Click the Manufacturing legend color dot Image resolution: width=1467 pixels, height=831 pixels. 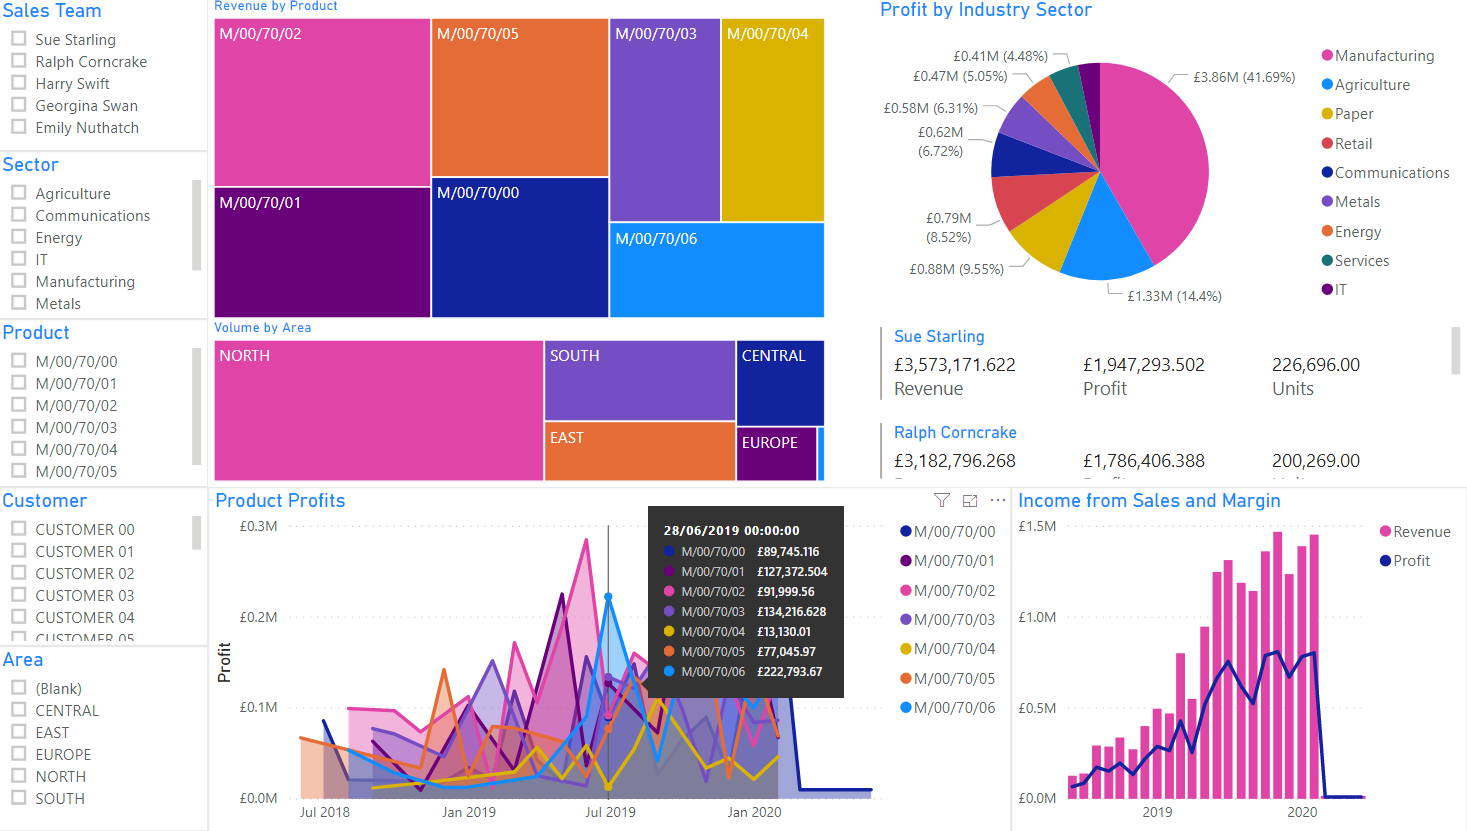(1327, 56)
